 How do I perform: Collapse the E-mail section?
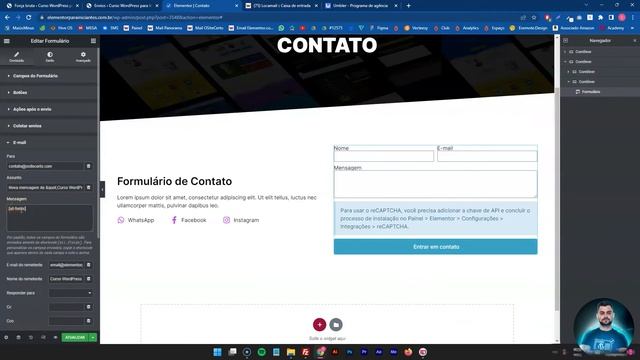click(x=49, y=142)
